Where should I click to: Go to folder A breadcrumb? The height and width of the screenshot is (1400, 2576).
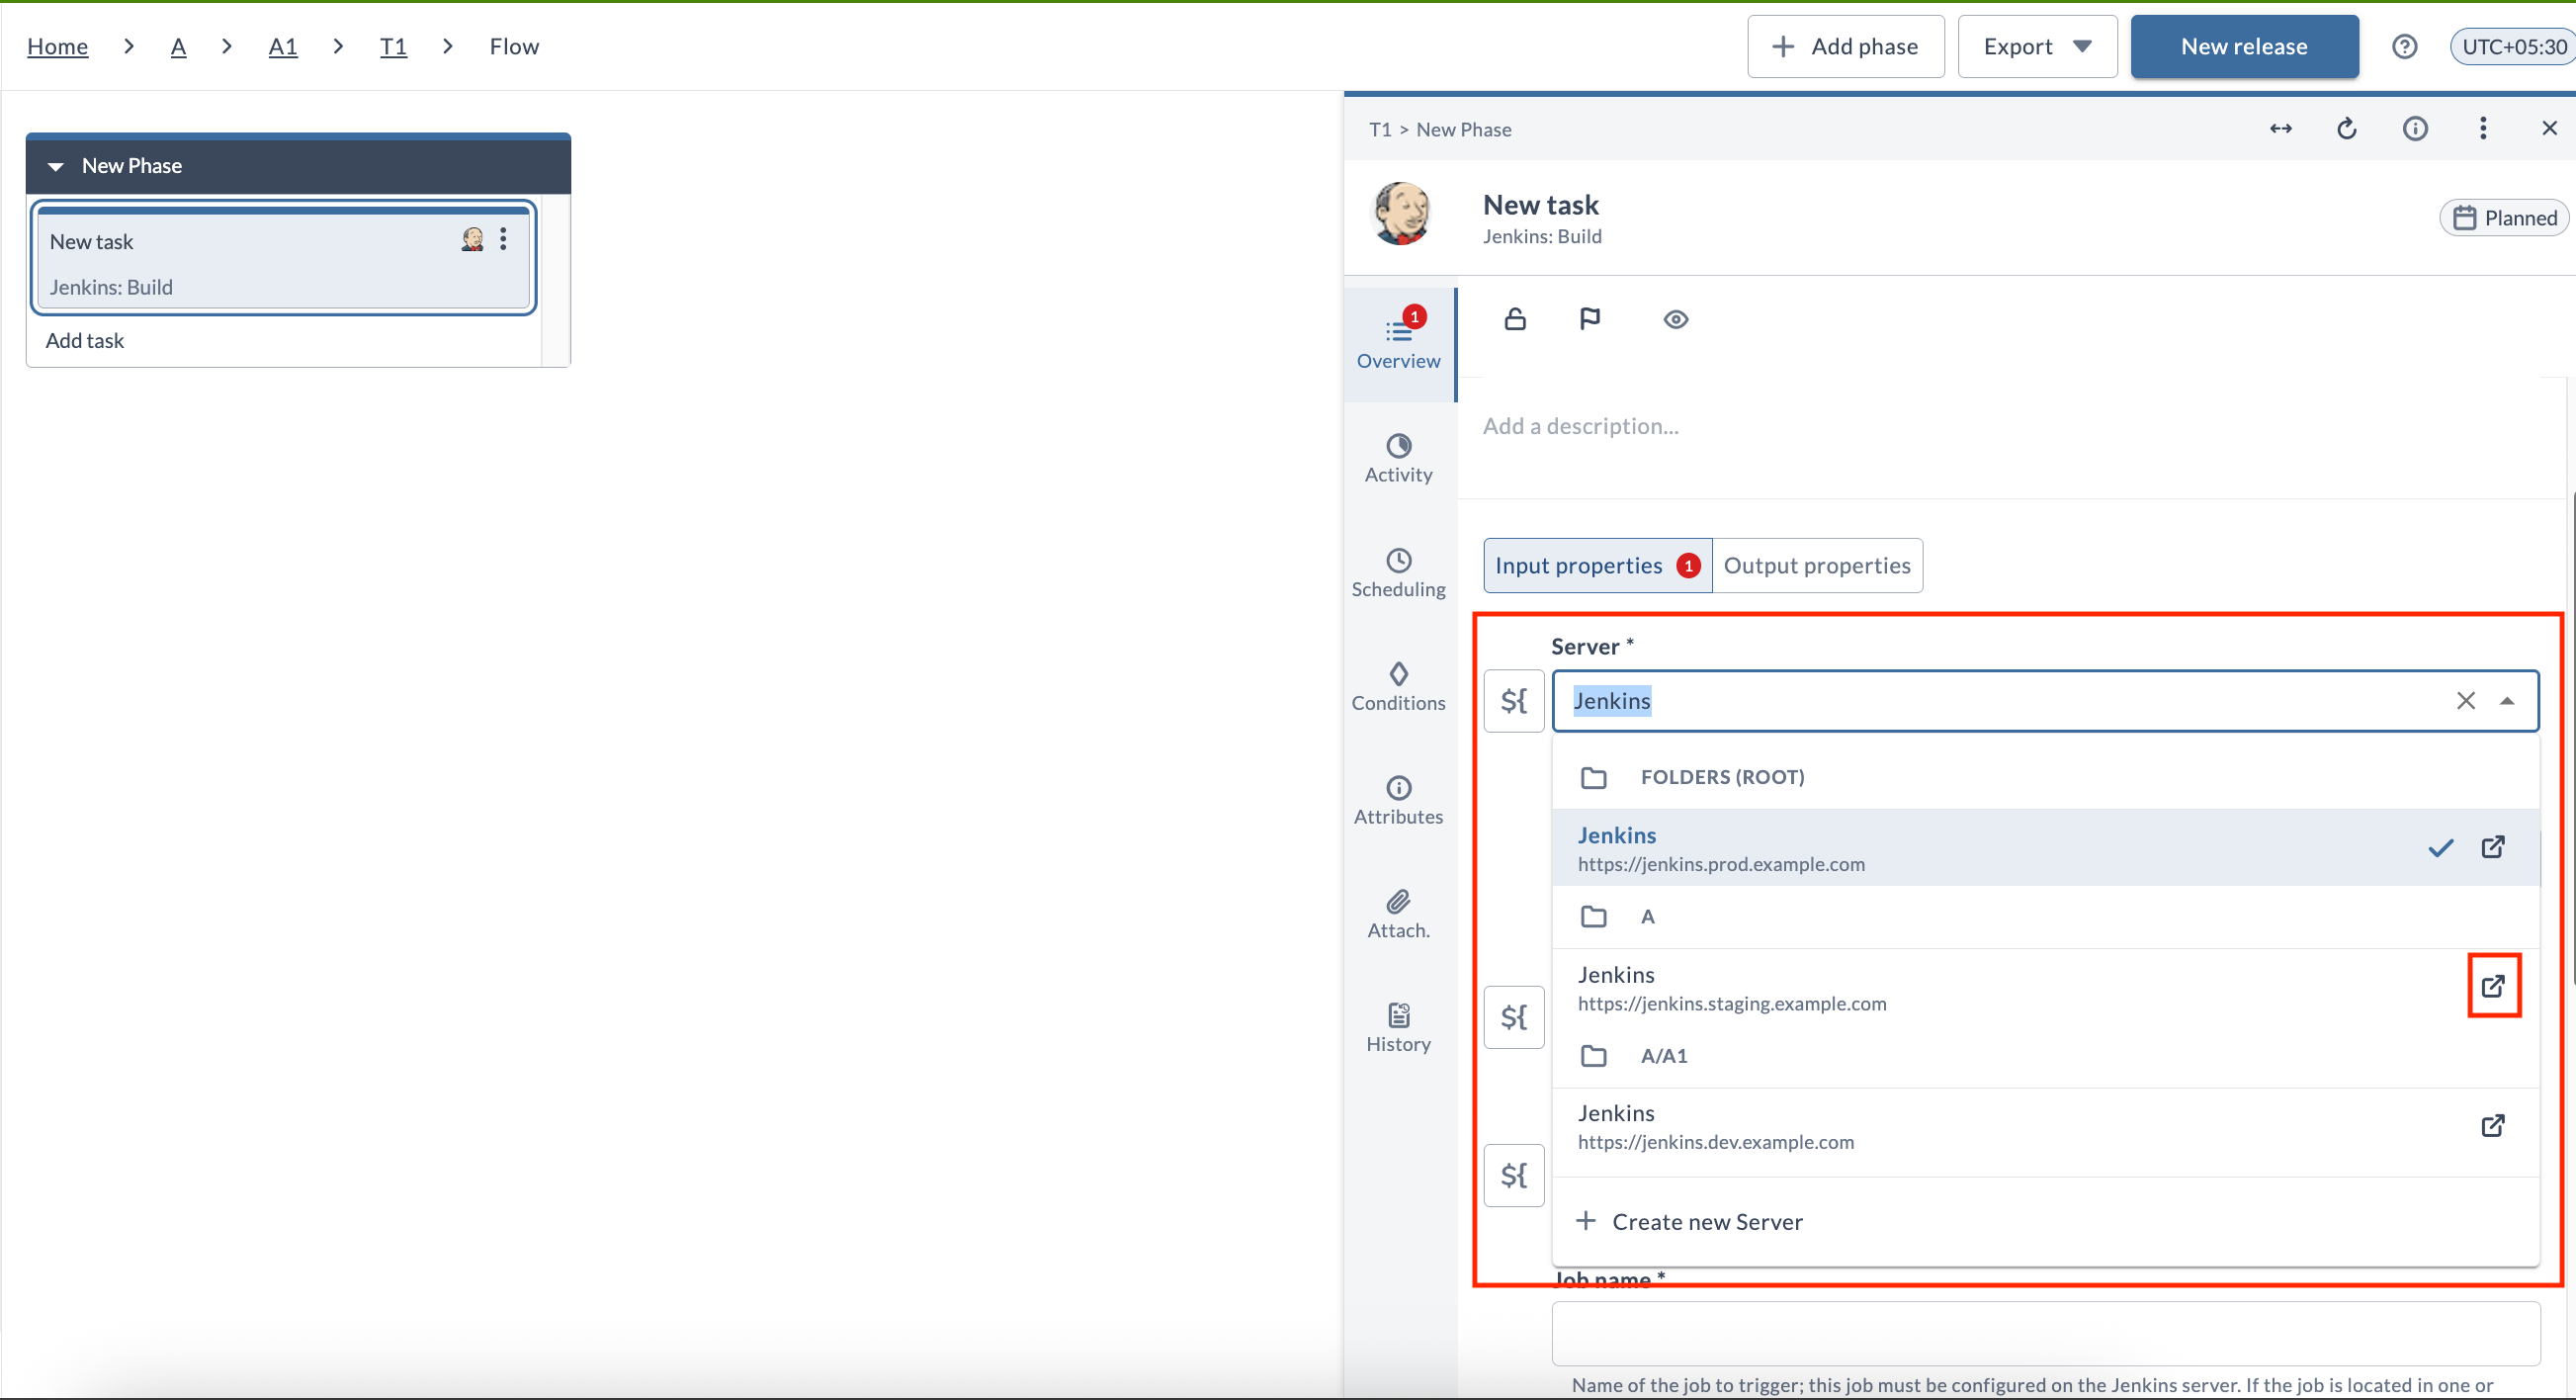(x=178, y=46)
